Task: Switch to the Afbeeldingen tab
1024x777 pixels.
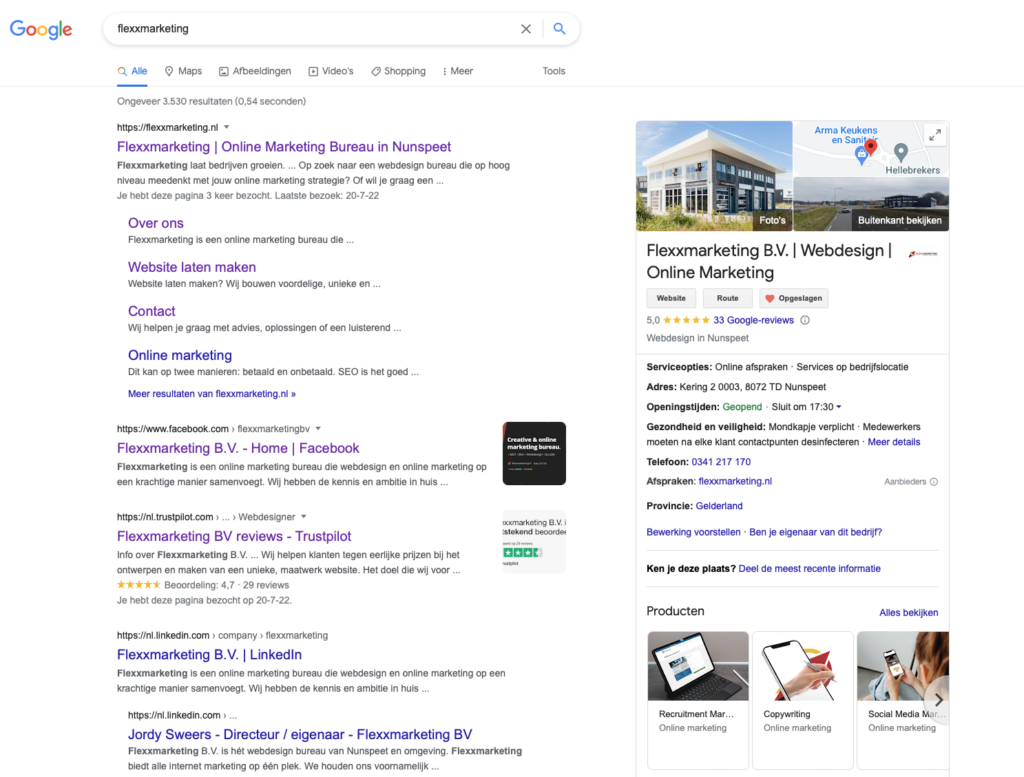Action: (255, 71)
